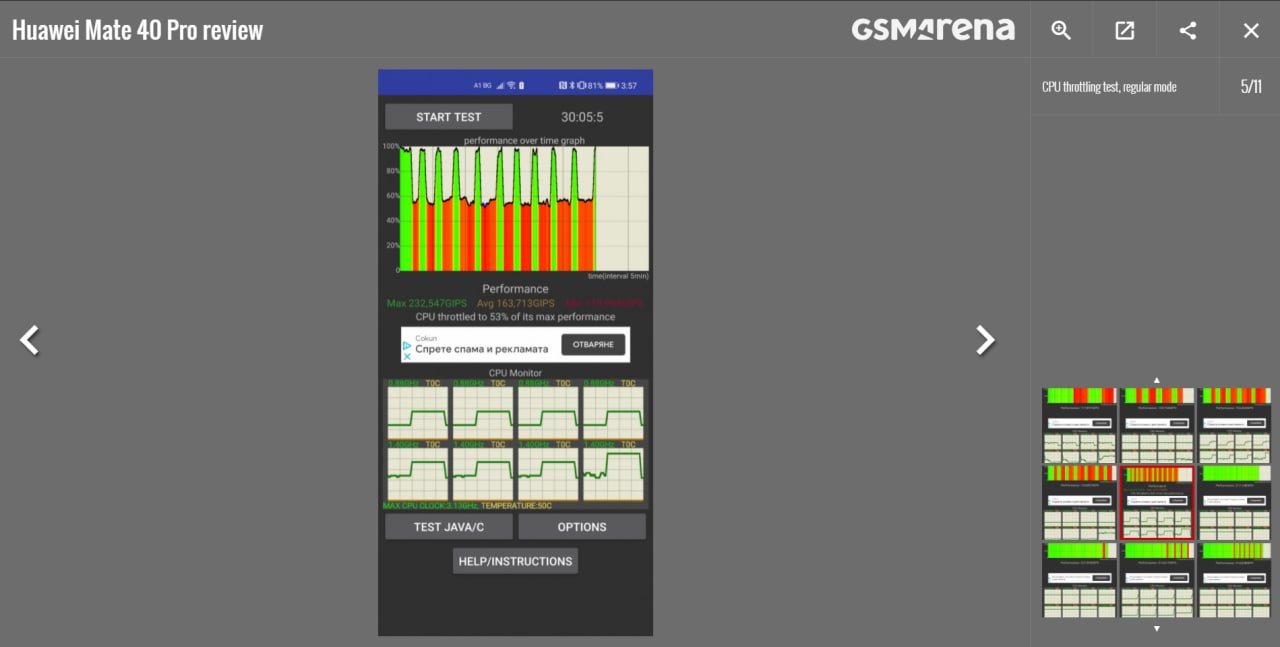Viewport: 1280px width, 647px height.
Task: Open the first thumbnail in the middle row
Action: tap(1079, 503)
